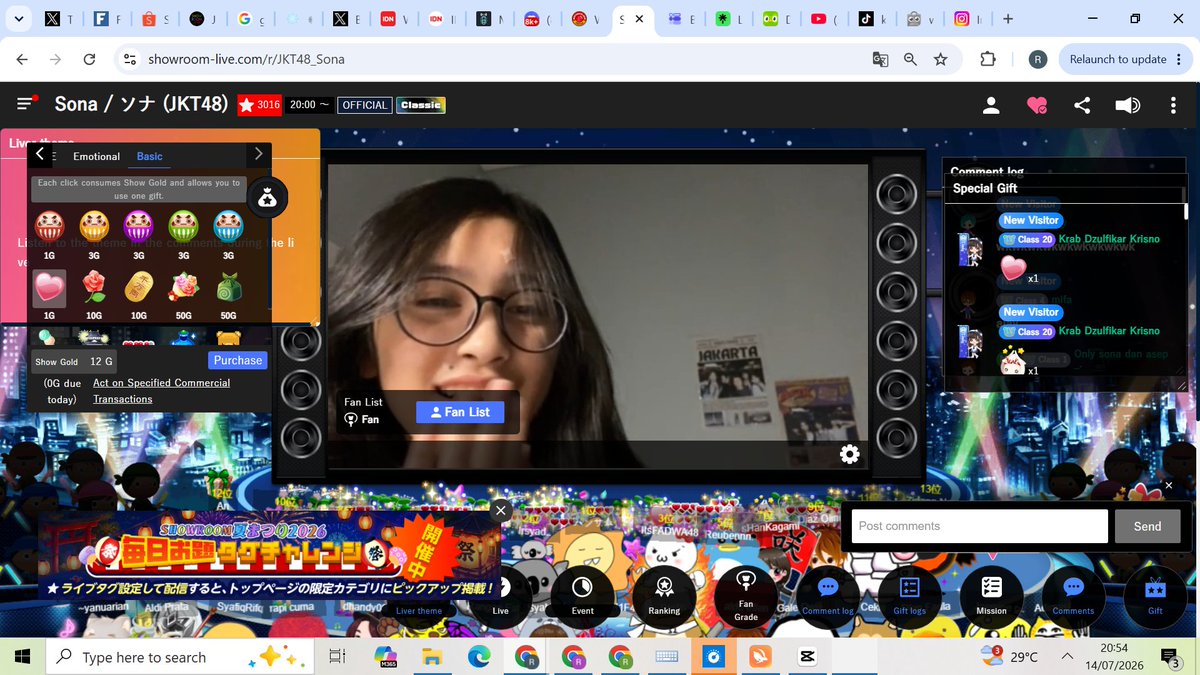Screen dimensions: 1200x675
Task: Switch to the Basic gift tab
Action: (150, 156)
